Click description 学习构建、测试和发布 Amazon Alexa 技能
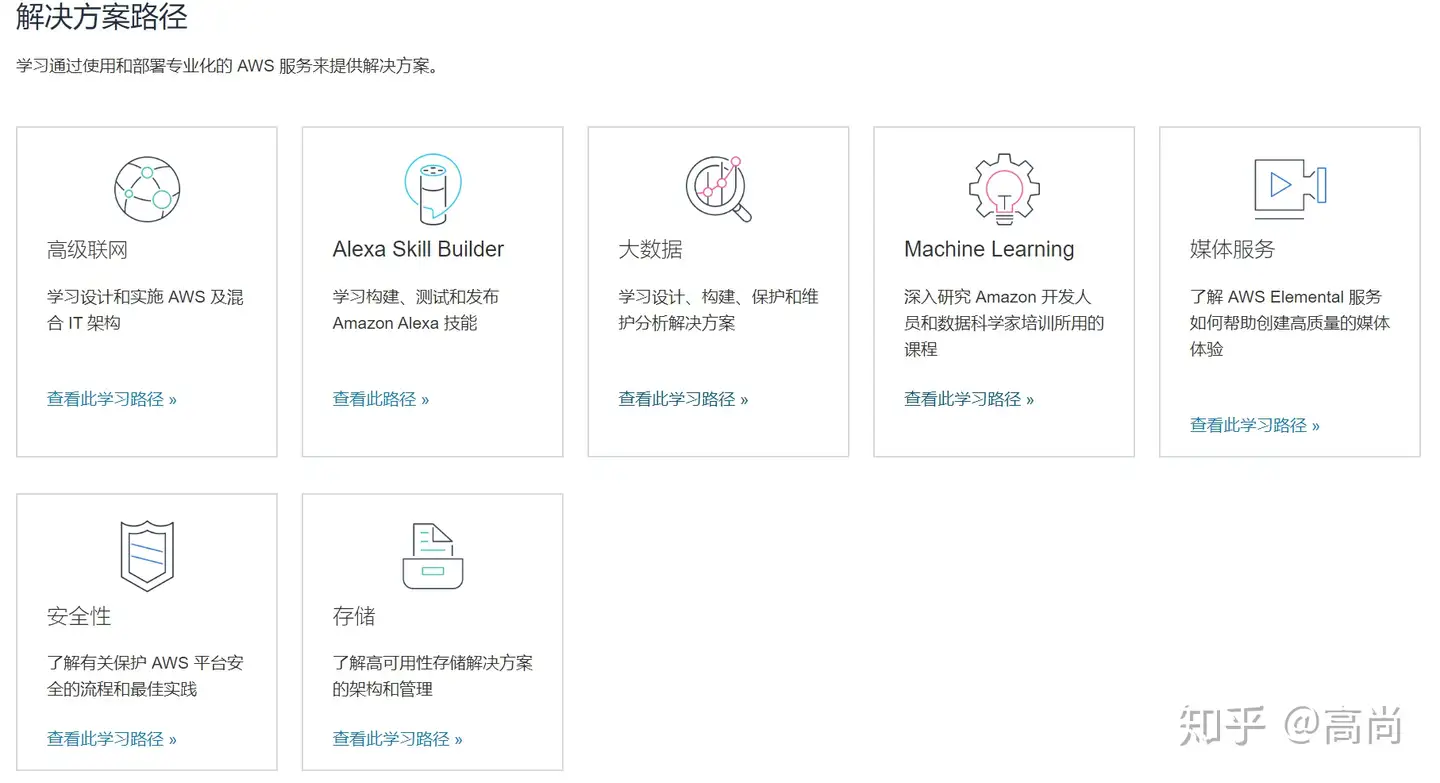The image size is (1440, 783). coord(416,310)
